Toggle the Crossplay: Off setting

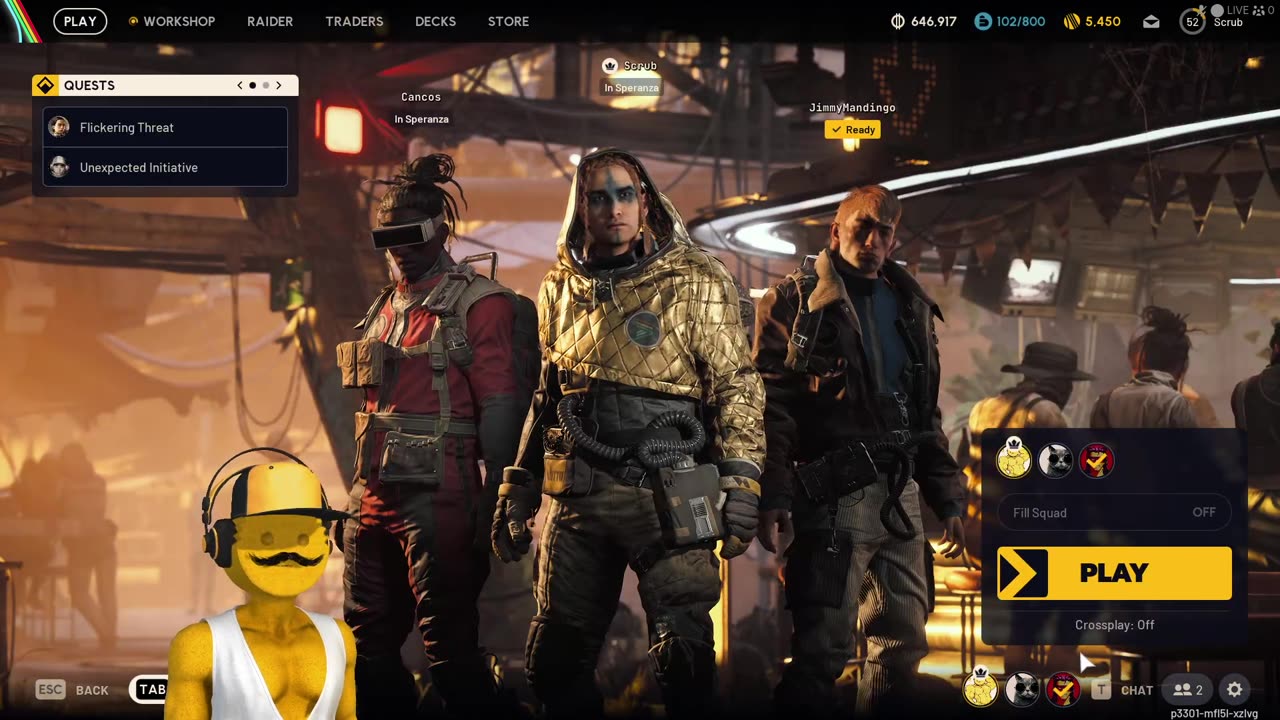tap(1114, 625)
